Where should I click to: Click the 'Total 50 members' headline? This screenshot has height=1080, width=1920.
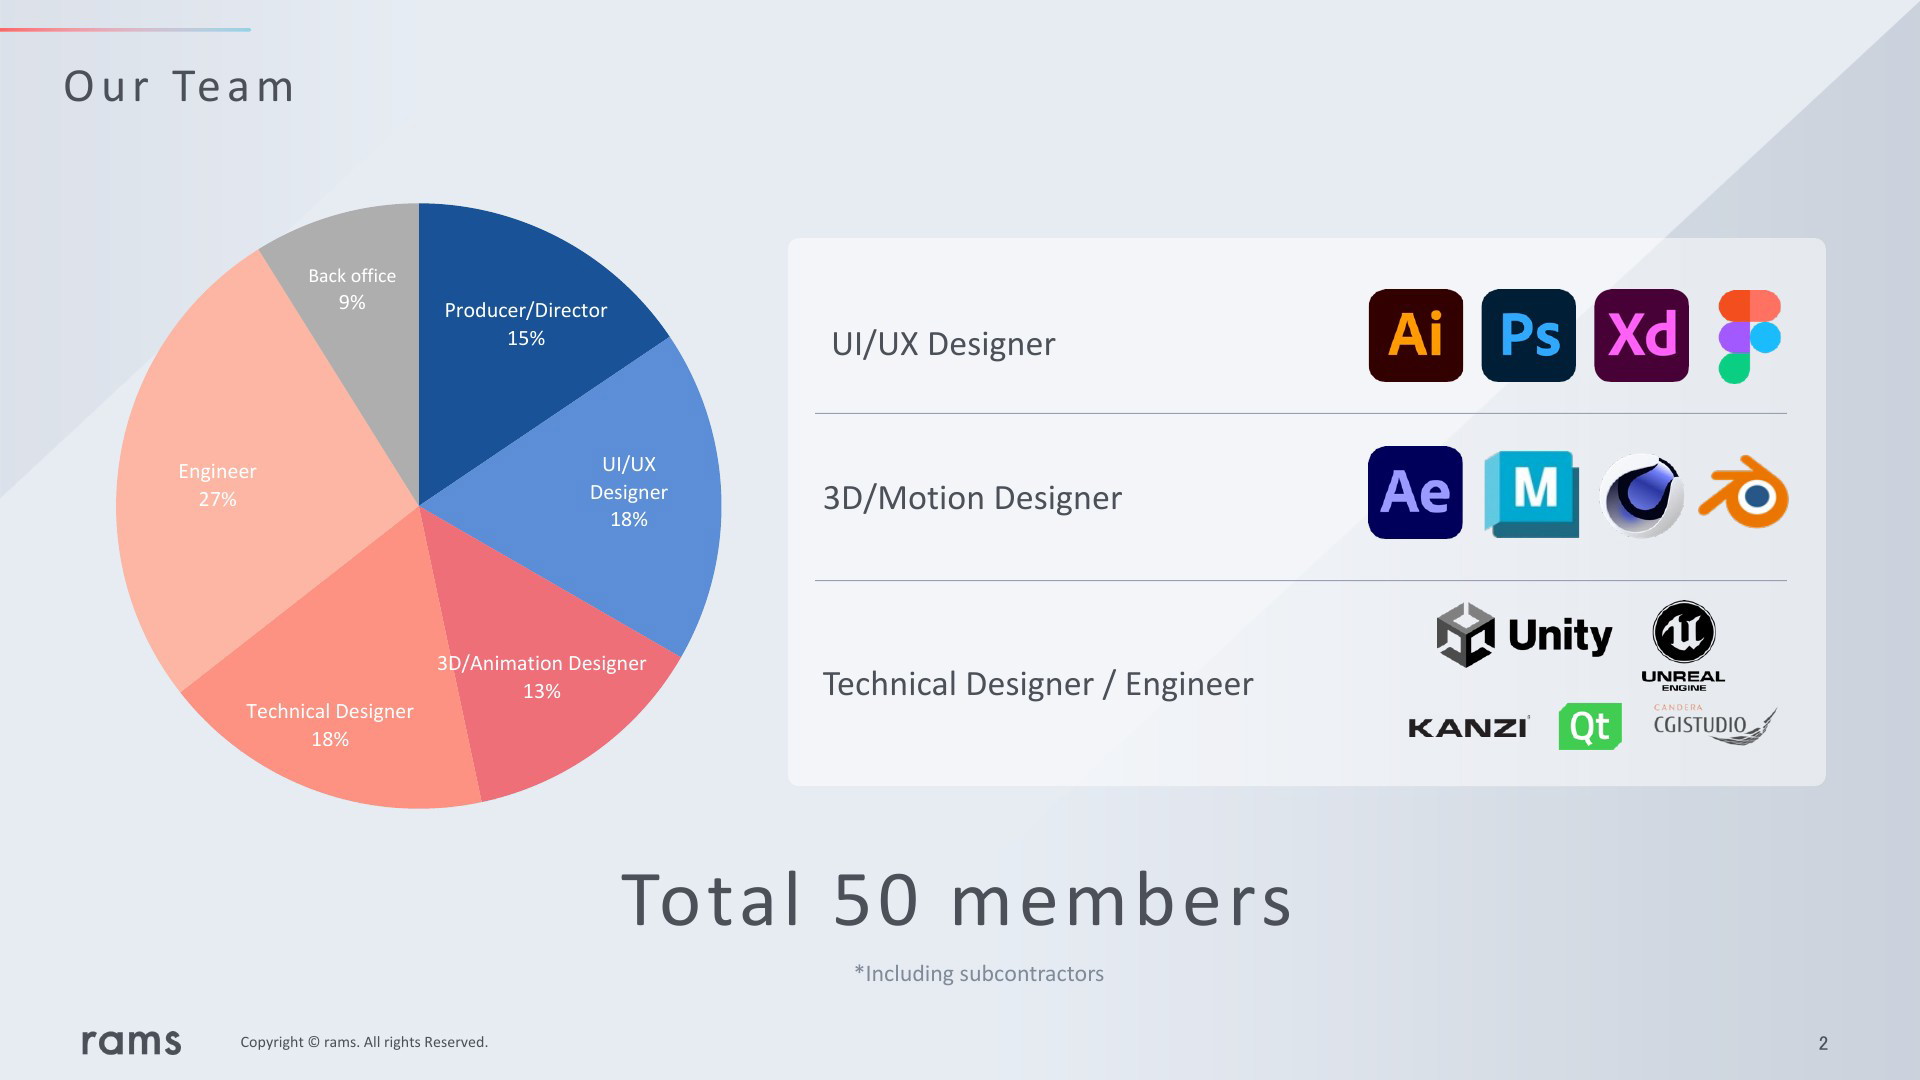(x=957, y=900)
